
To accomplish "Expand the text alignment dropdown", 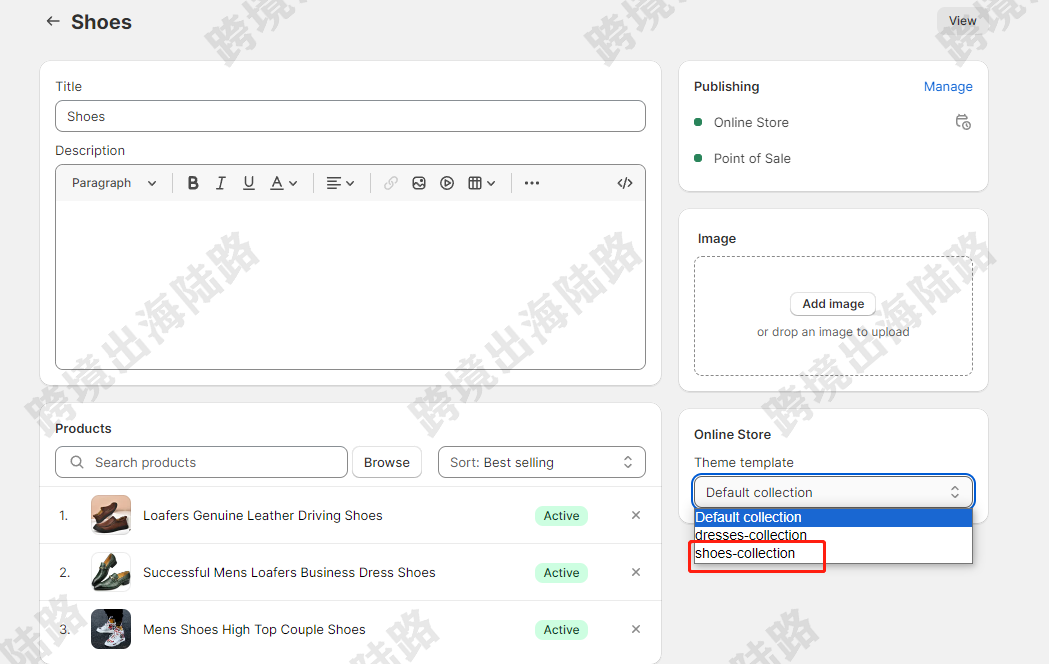I will [340, 183].
